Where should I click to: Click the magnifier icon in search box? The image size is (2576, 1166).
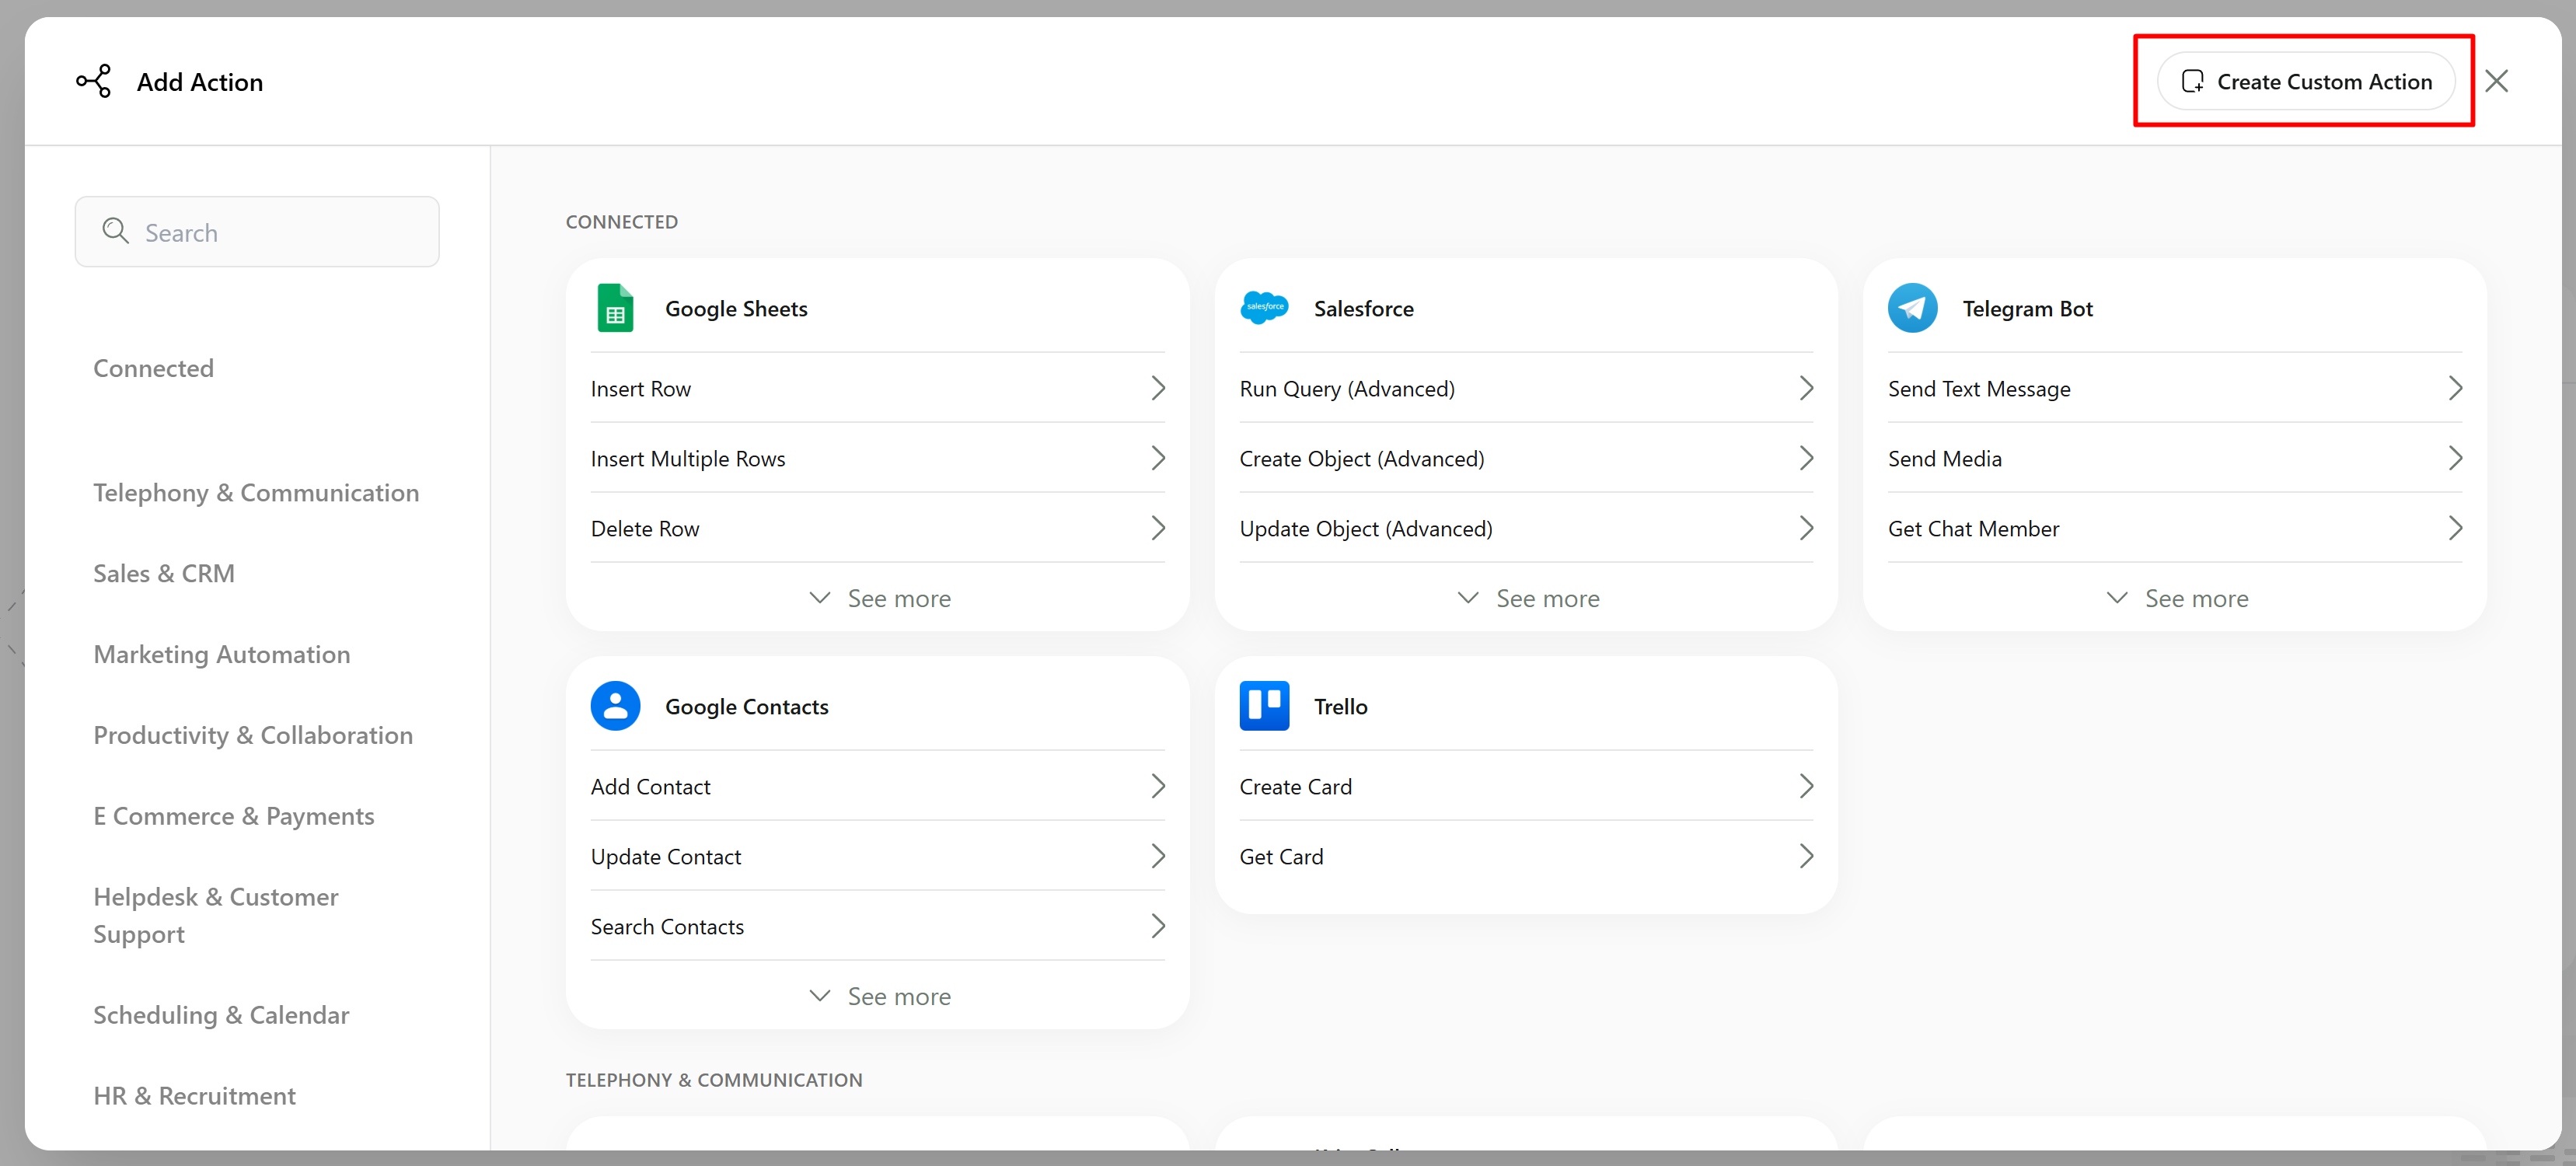tap(116, 232)
